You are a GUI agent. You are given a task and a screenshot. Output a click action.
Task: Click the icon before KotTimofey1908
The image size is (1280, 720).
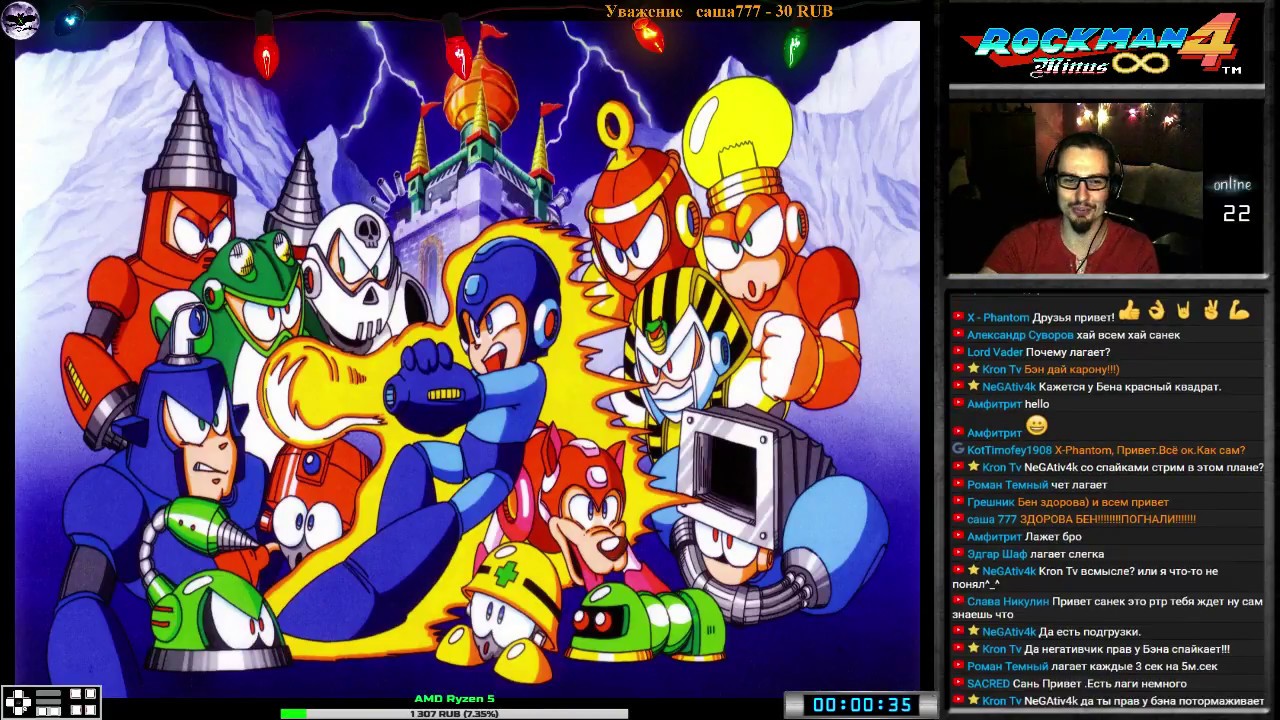(x=958, y=450)
